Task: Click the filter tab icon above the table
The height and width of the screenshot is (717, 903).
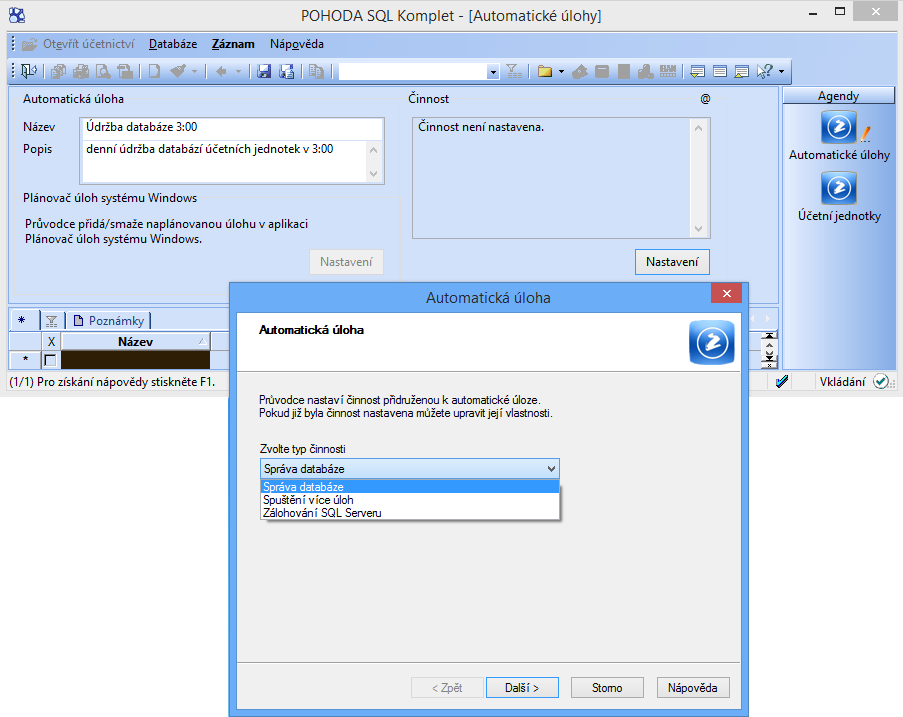Action: click(x=51, y=320)
